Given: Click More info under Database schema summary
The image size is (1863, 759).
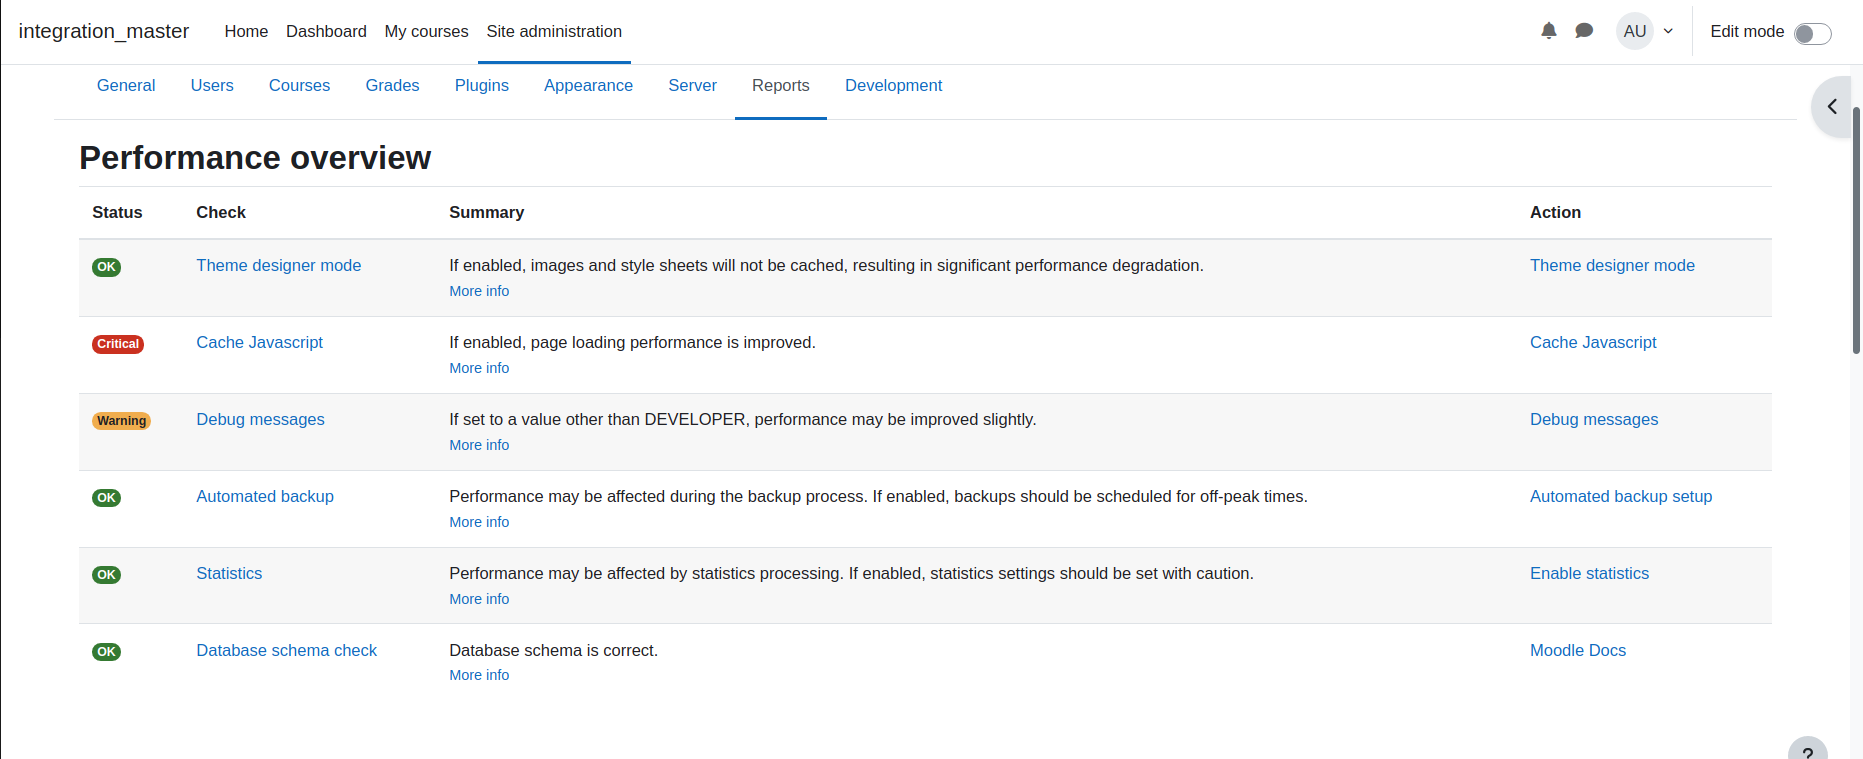Looking at the screenshot, I should [479, 675].
